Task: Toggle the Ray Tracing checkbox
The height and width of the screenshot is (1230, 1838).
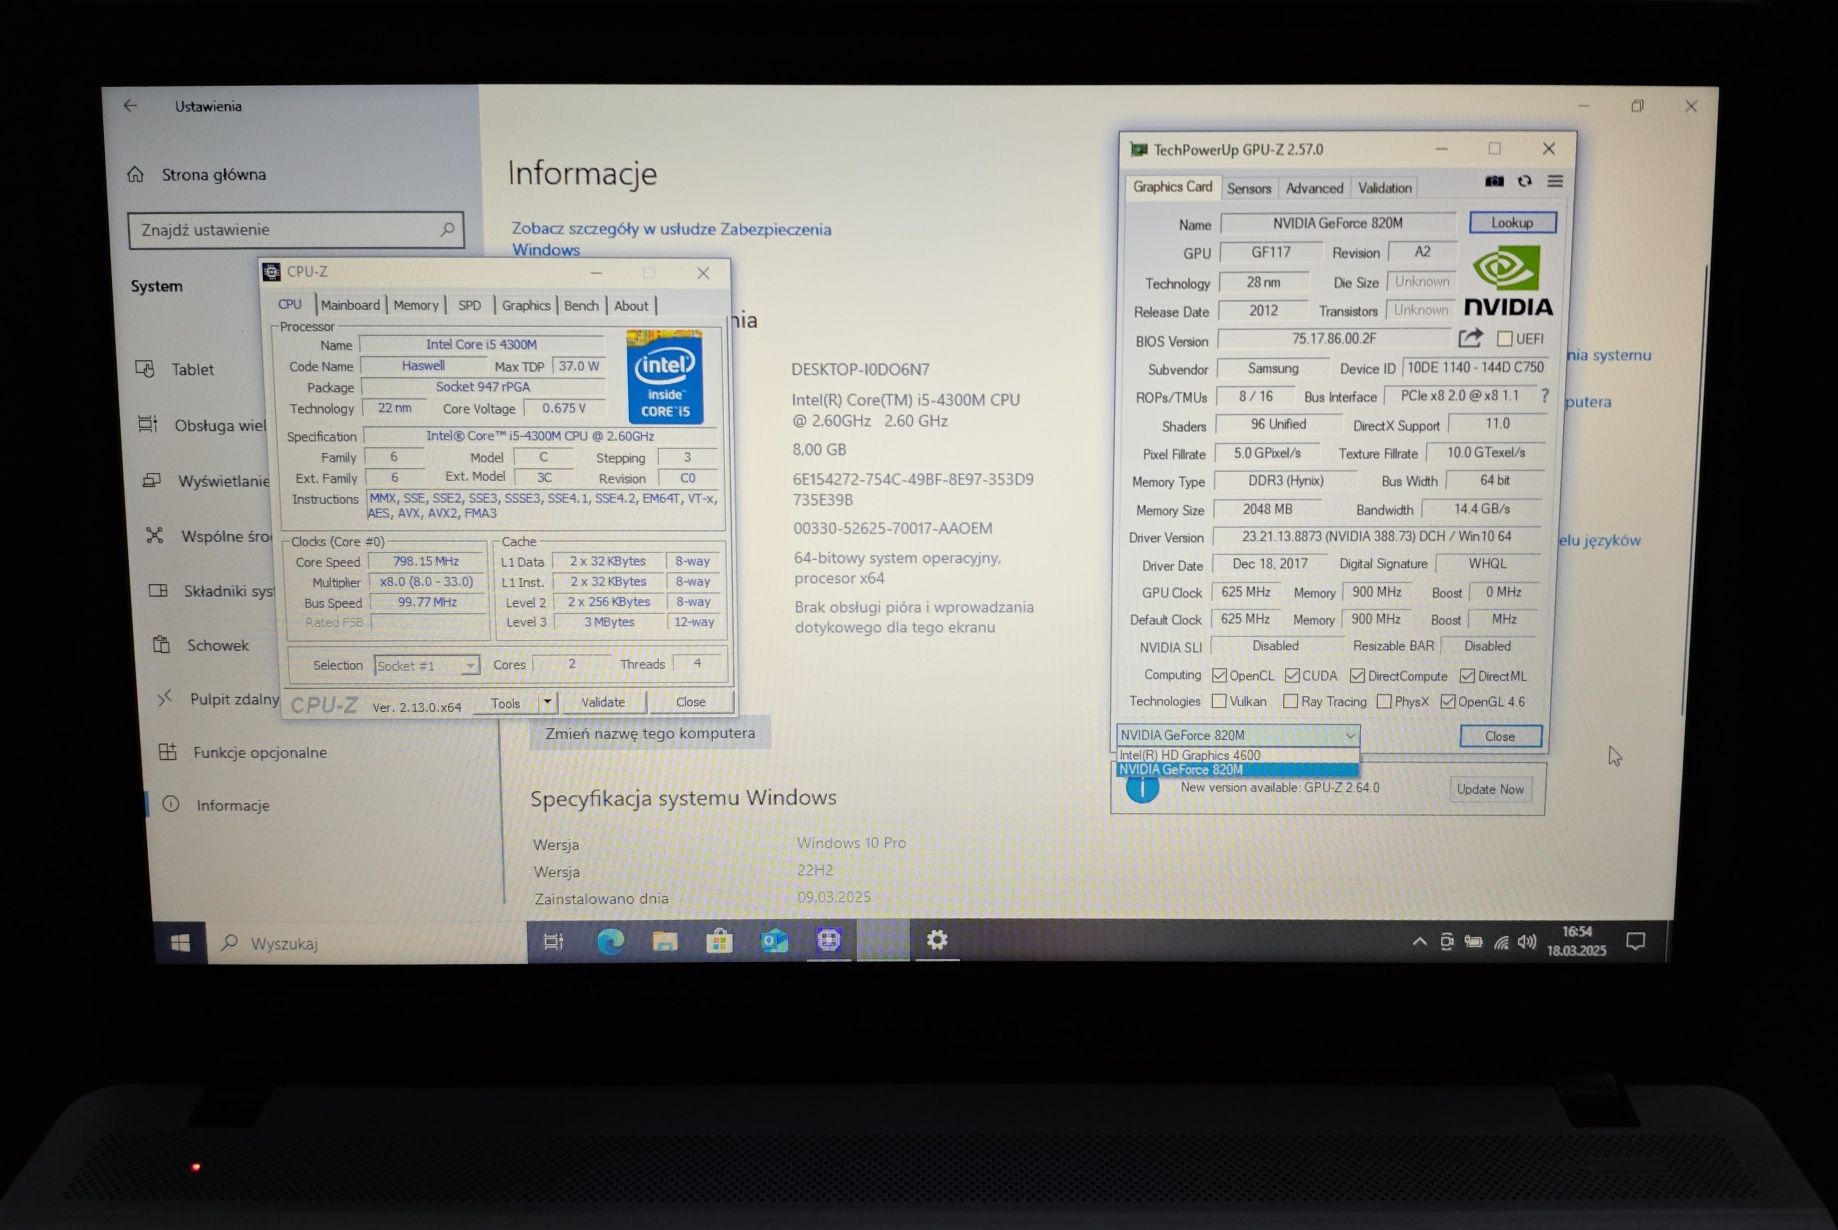Action: (x=1290, y=702)
